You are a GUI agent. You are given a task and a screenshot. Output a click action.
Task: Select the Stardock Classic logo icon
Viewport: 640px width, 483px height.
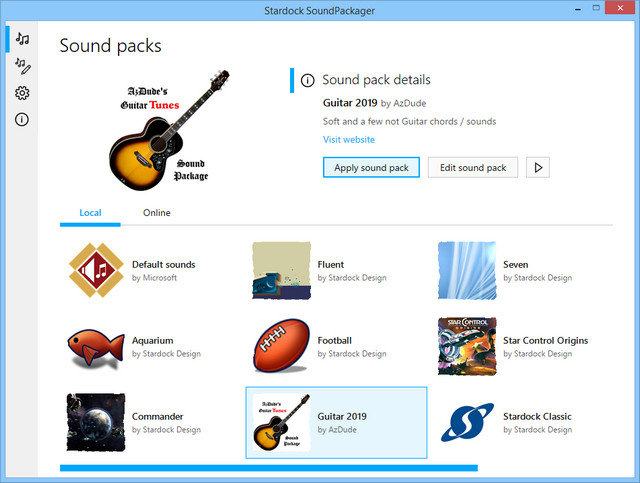click(467, 422)
